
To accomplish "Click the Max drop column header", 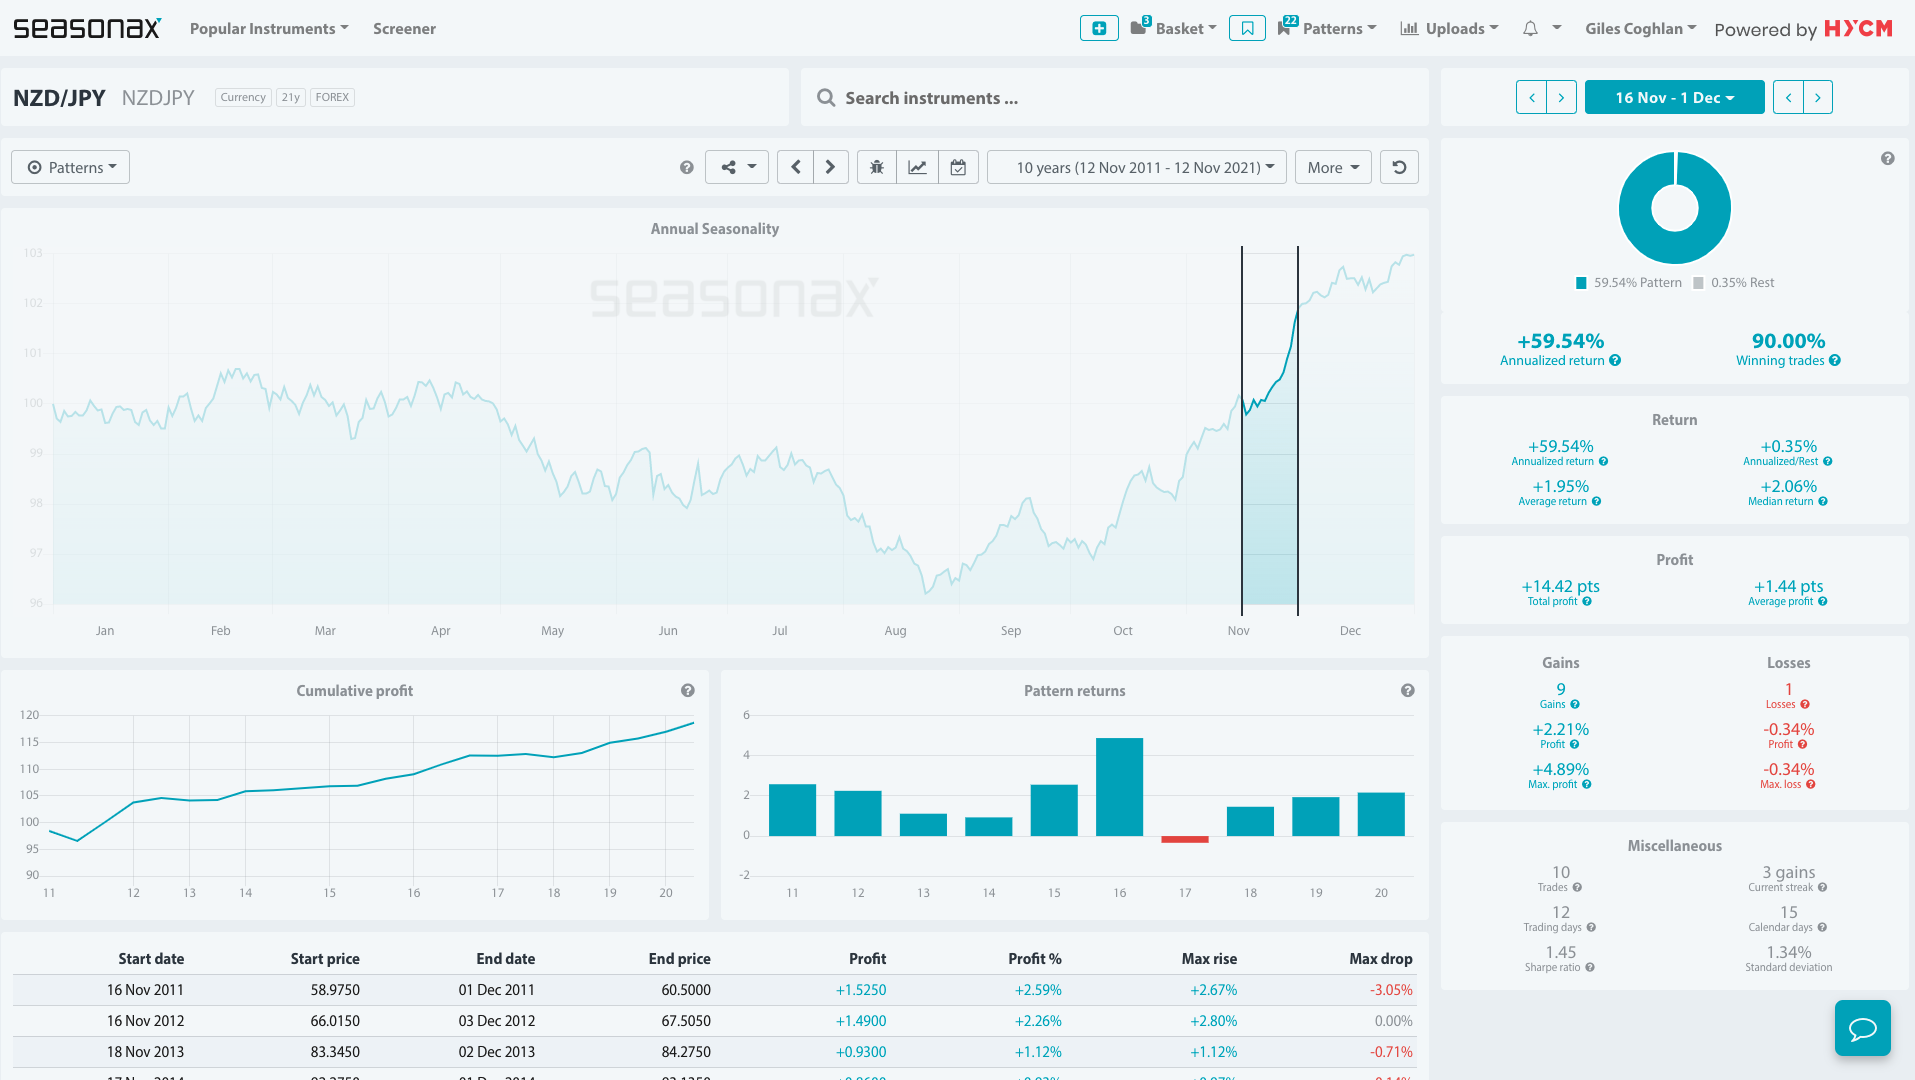I will (1381, 958).
